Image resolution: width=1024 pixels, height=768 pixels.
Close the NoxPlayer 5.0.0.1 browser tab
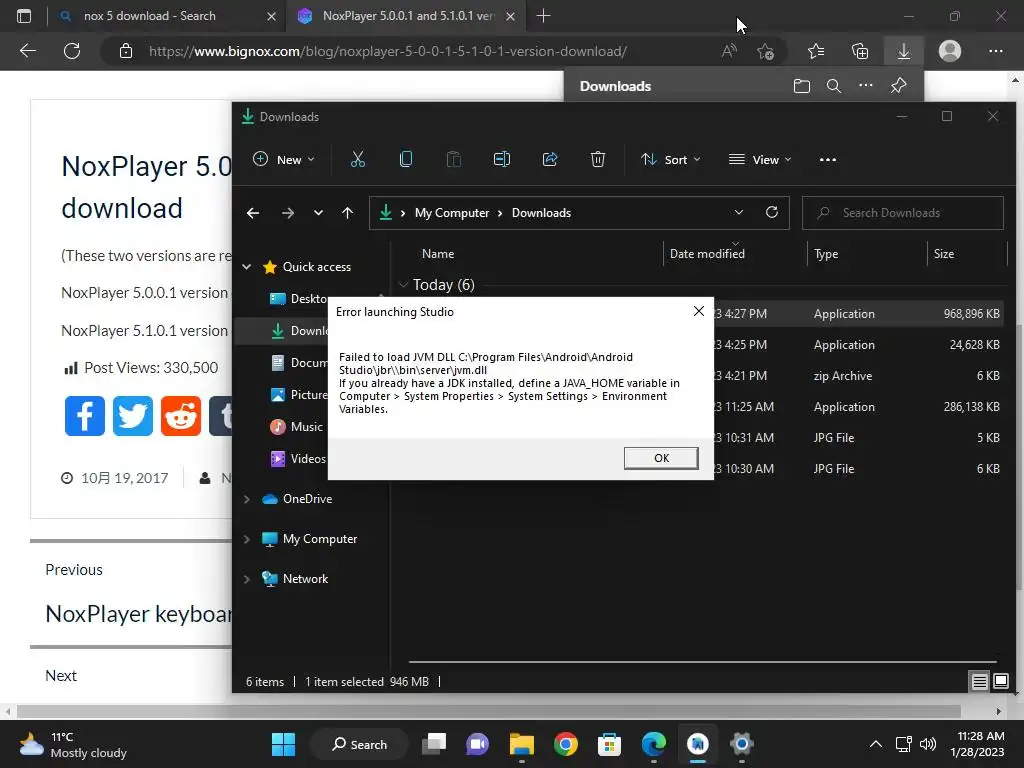[x=511, y=16]
